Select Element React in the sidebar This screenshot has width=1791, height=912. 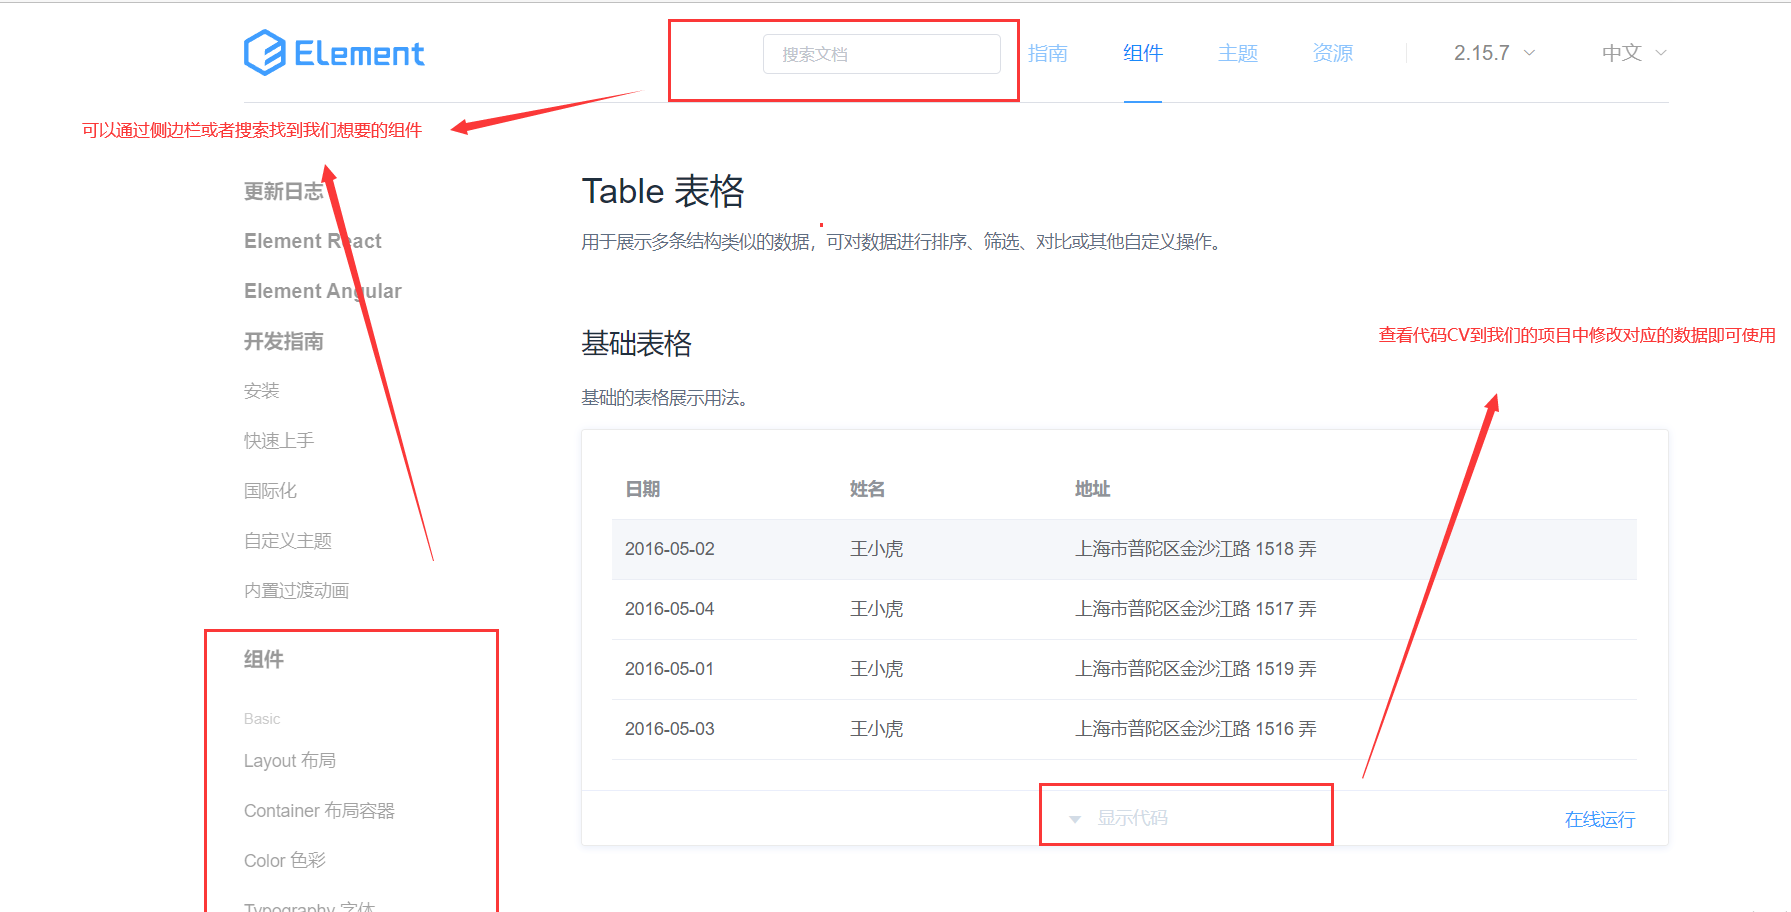[x=312, y=240]
